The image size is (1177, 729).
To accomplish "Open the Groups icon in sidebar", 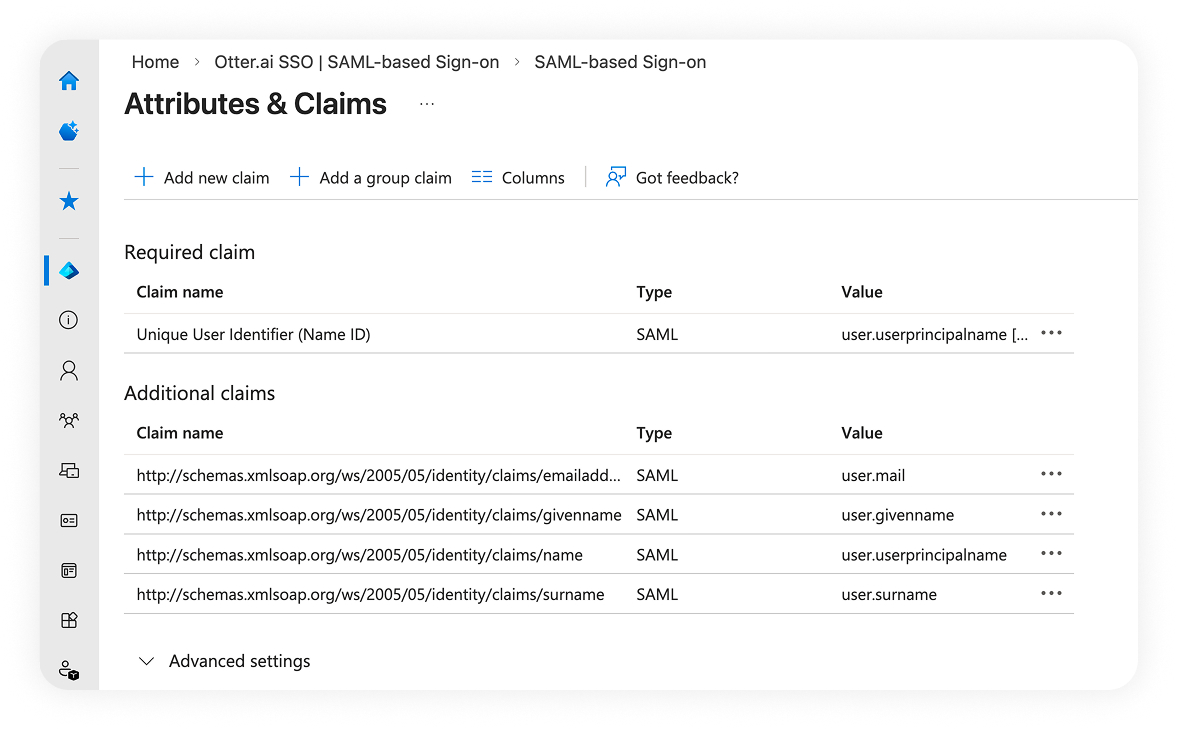I will point(69,420).
